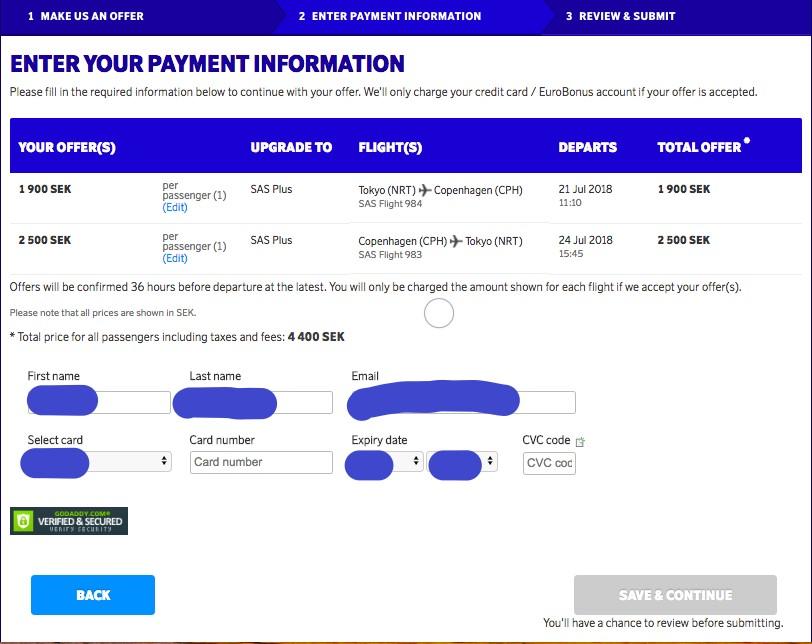812x644 pixels.
Task: Click the Total Offer column header
Action: (700, 147)
